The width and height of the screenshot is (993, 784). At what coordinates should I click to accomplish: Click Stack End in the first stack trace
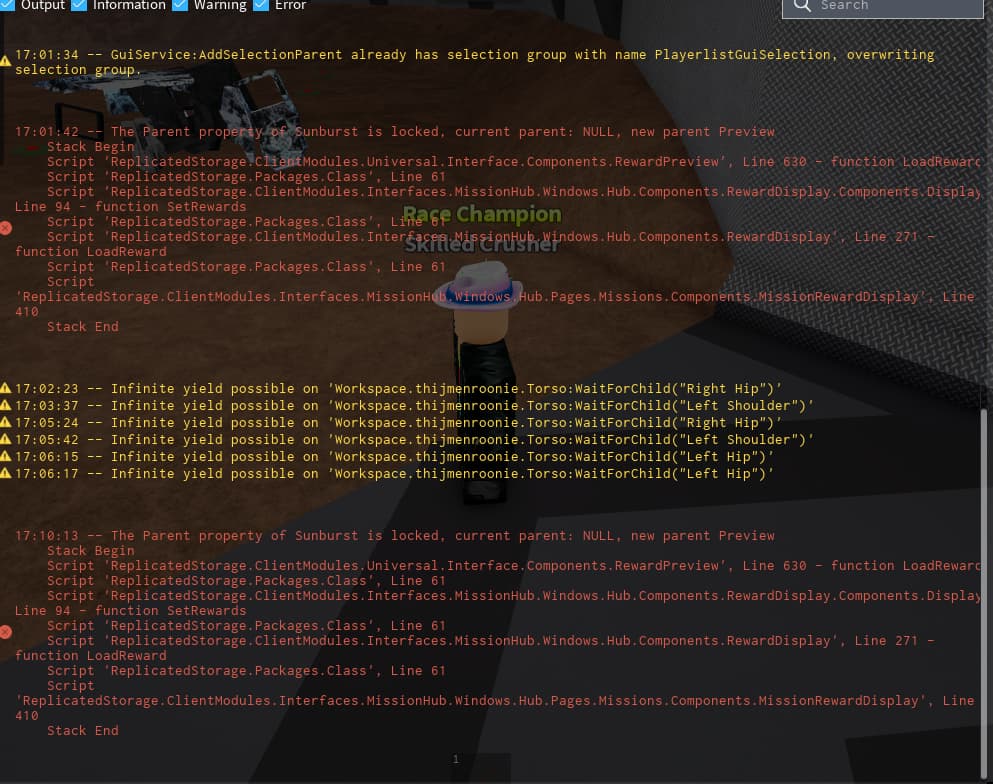pyautogui.click(x=82, y=326)
